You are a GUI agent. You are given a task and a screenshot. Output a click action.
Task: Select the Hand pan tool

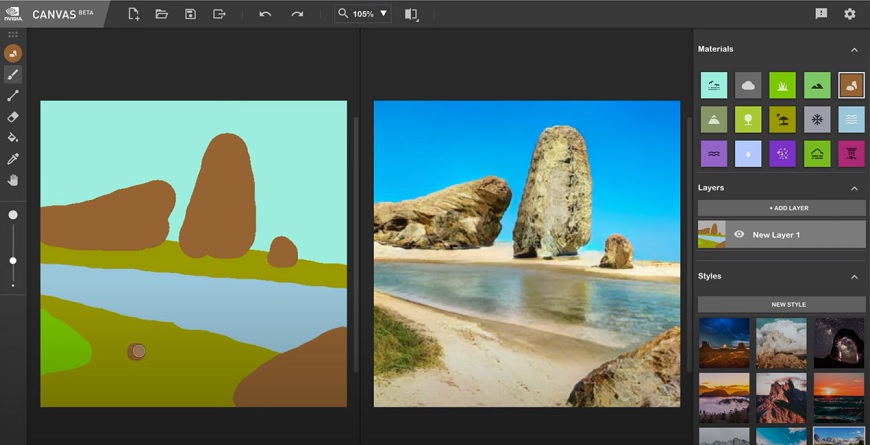[13, 180]
